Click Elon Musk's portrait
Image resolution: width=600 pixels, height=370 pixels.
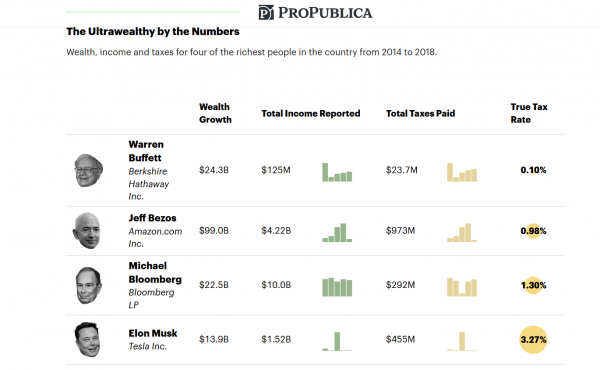click(x=88, y=340)
